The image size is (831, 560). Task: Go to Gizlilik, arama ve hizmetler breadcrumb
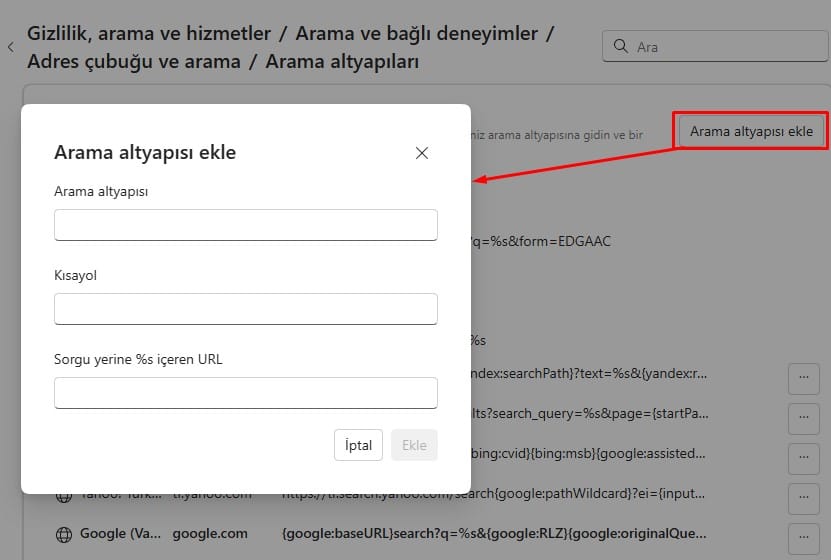coord(149,34)
